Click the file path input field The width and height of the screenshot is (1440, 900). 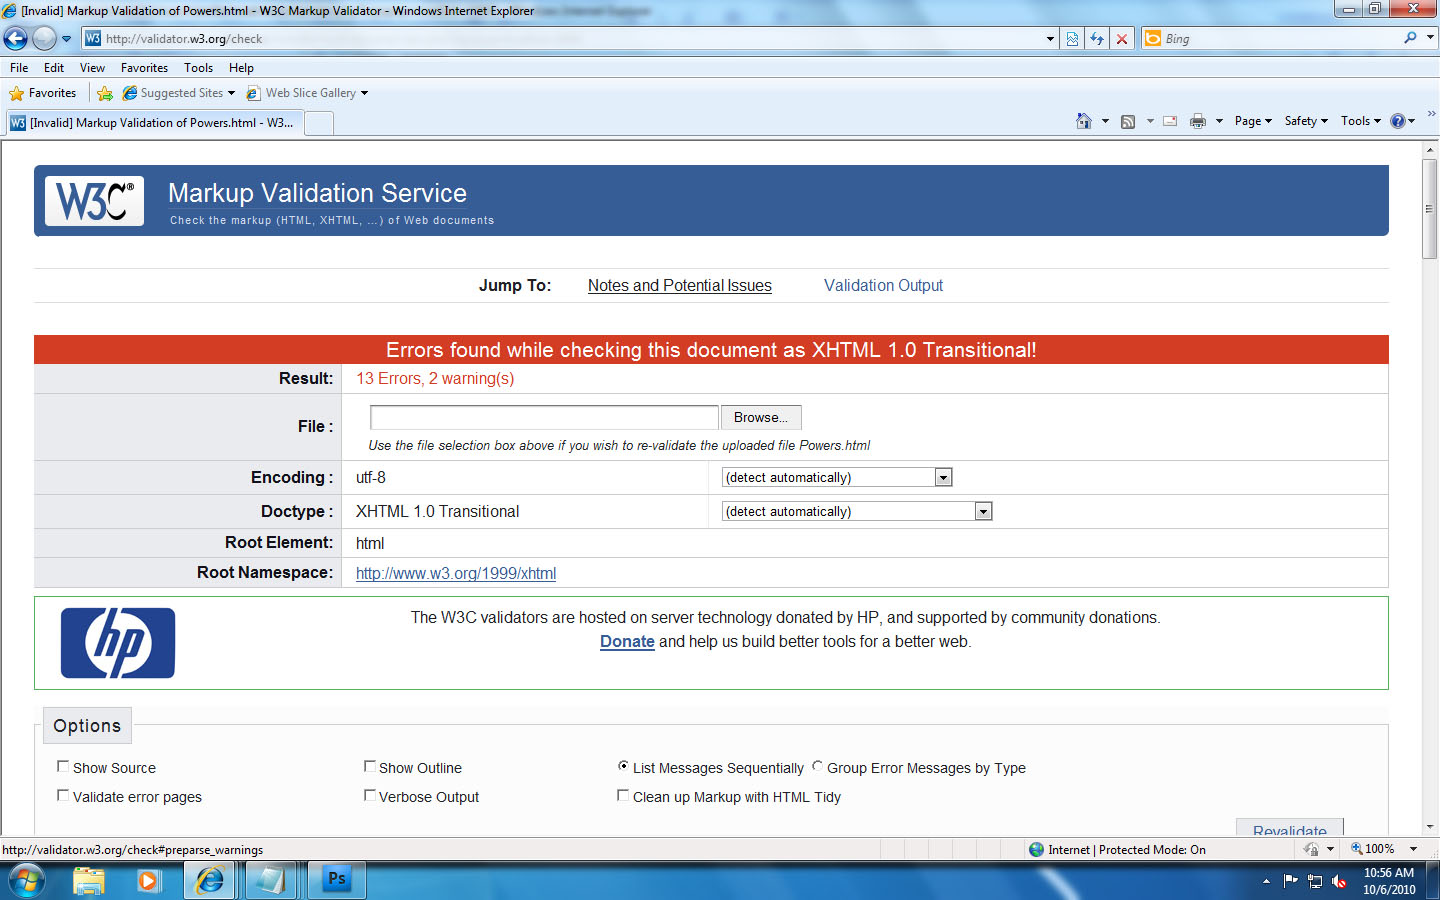pos(544,418)
